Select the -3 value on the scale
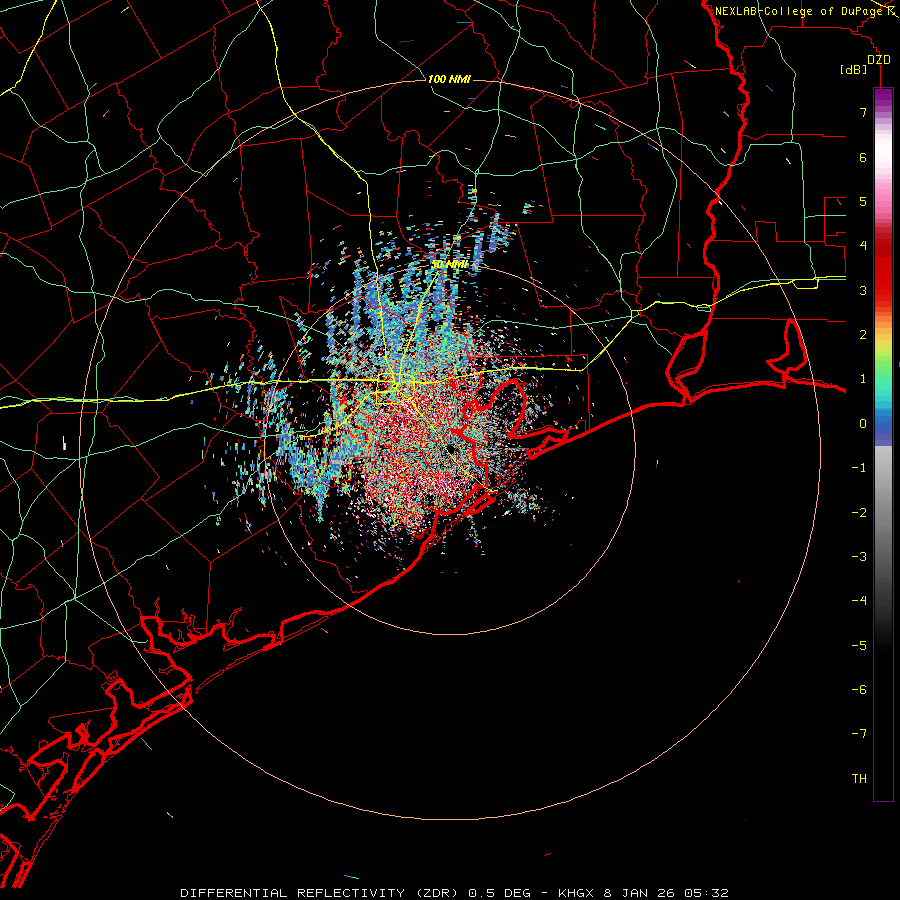The height and width of the screenshot is (900, 900). click(859, 557)
